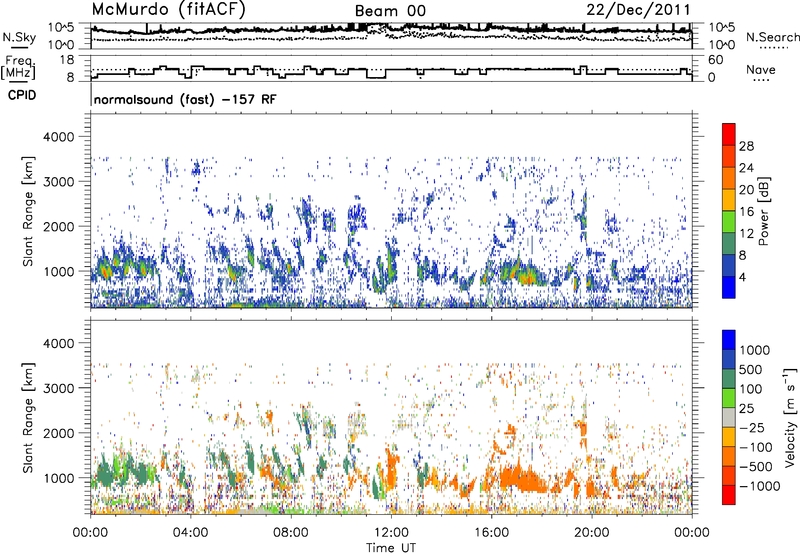Click the Beam 00 label

(x=390, y=11)
